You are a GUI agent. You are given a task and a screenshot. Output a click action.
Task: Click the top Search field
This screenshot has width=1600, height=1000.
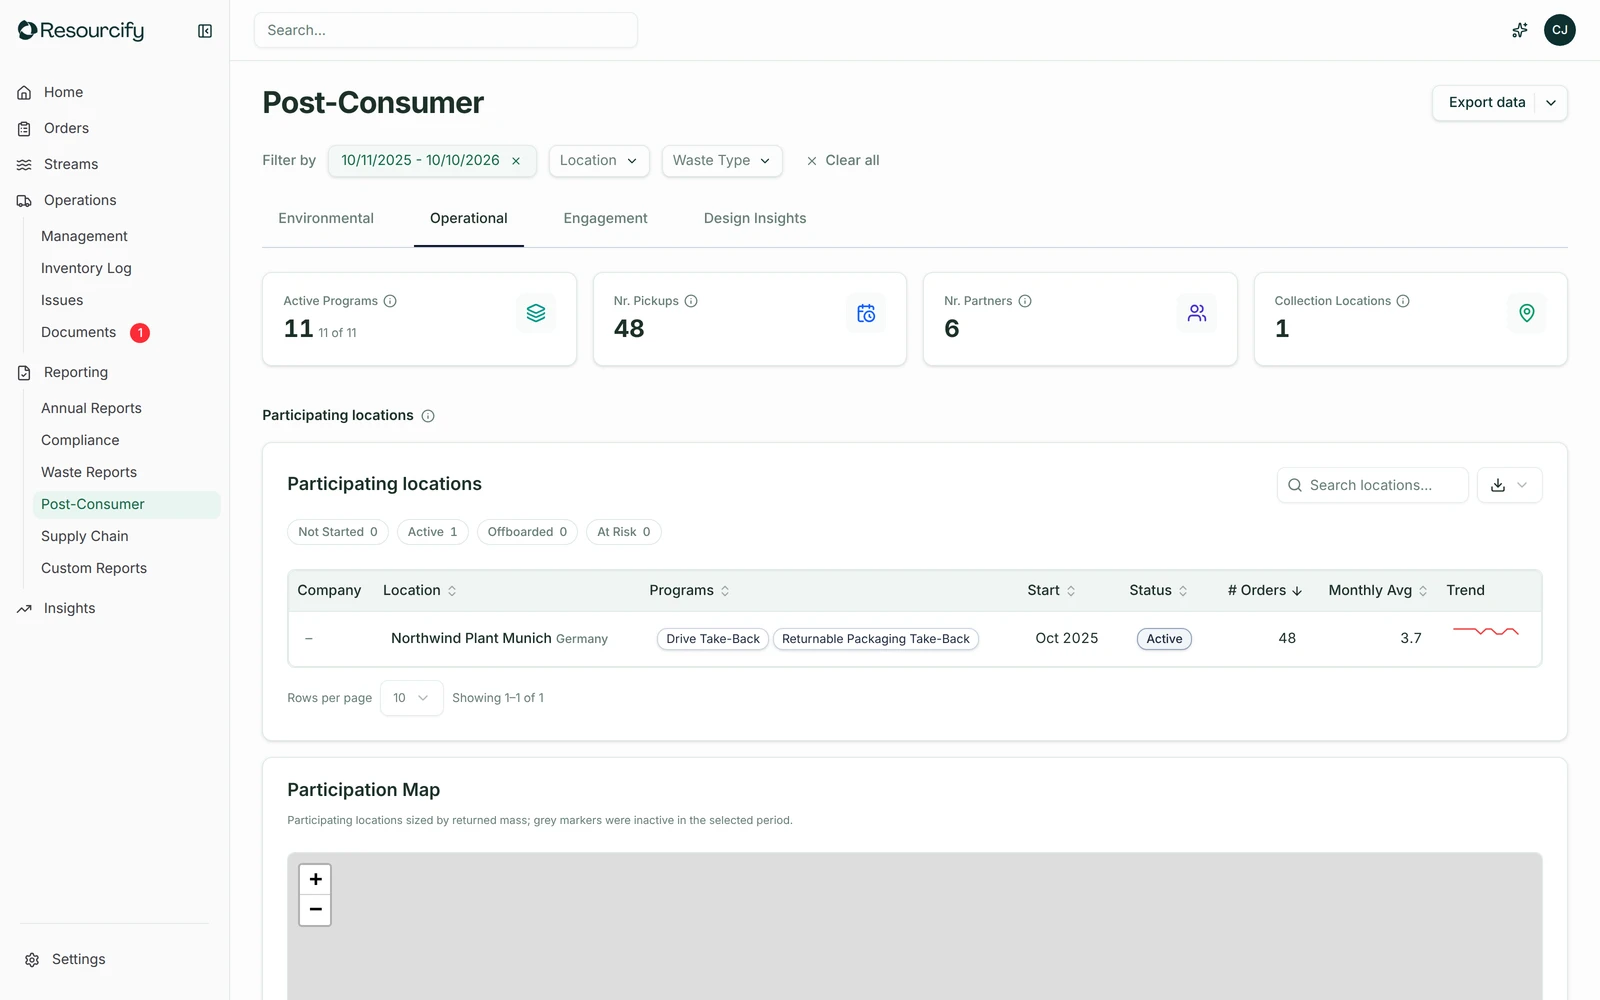(446, 30)
